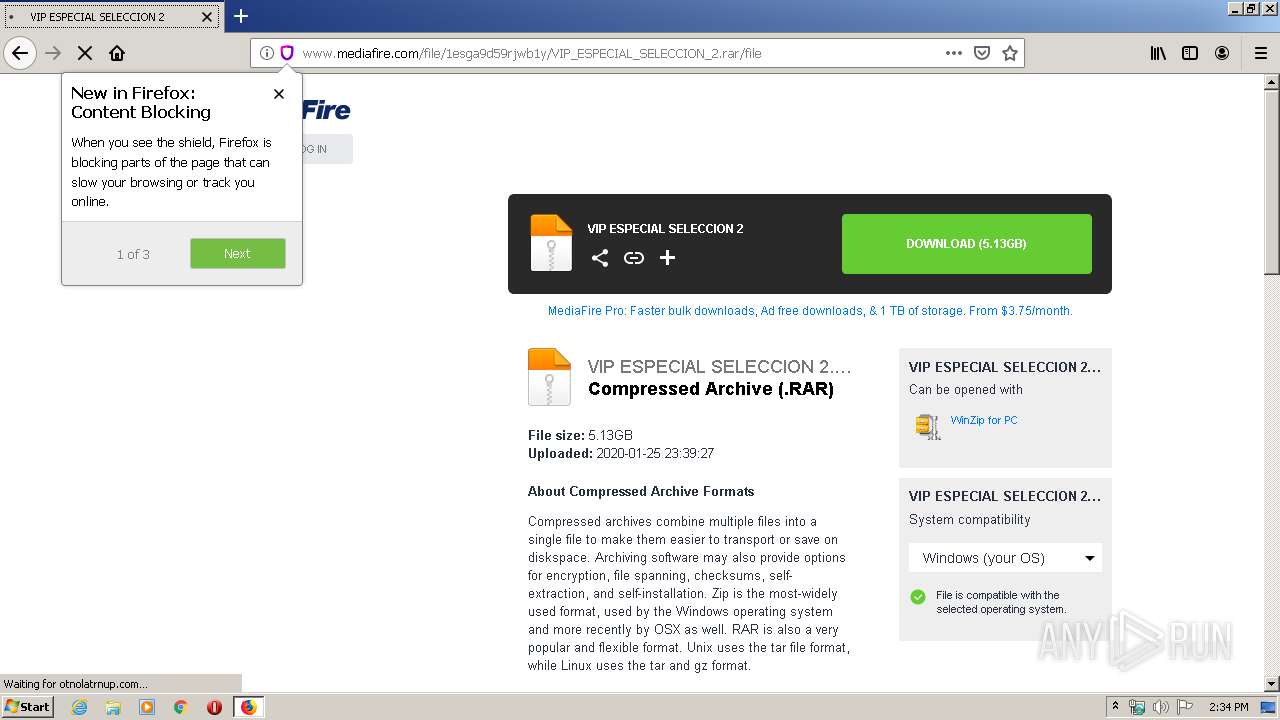This screenshot has width=1280, height=720.
Task: Show hidden system tray icons arrow
Action: pyautogui.click(x=1115, y=707)
